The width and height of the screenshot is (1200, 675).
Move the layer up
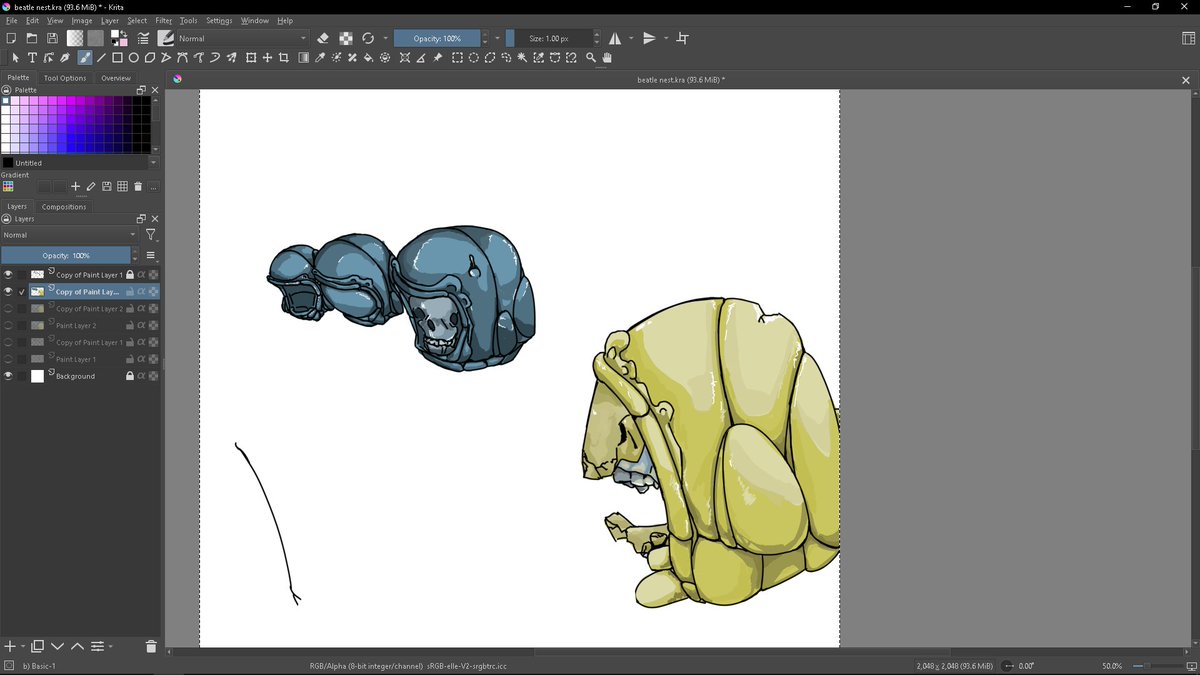pos(77,647)
